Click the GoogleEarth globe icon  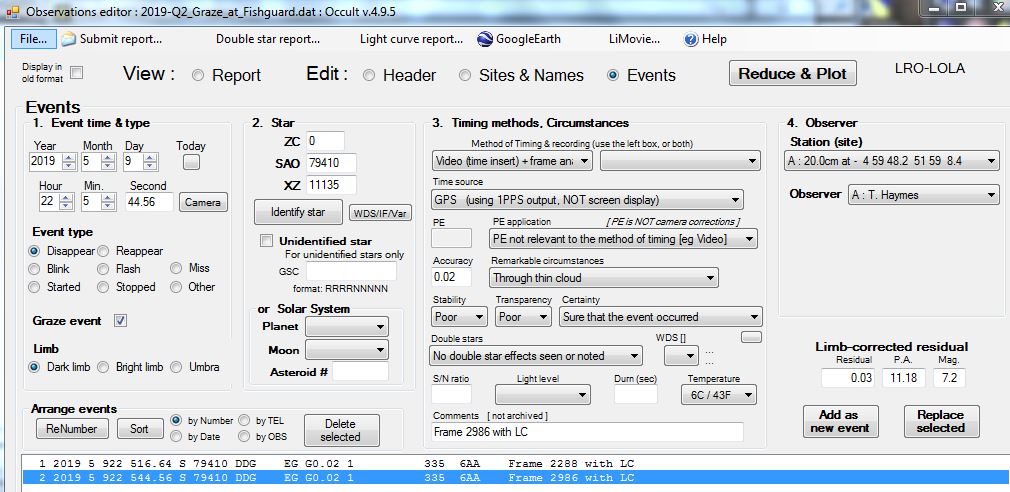(x=486, y=39)
